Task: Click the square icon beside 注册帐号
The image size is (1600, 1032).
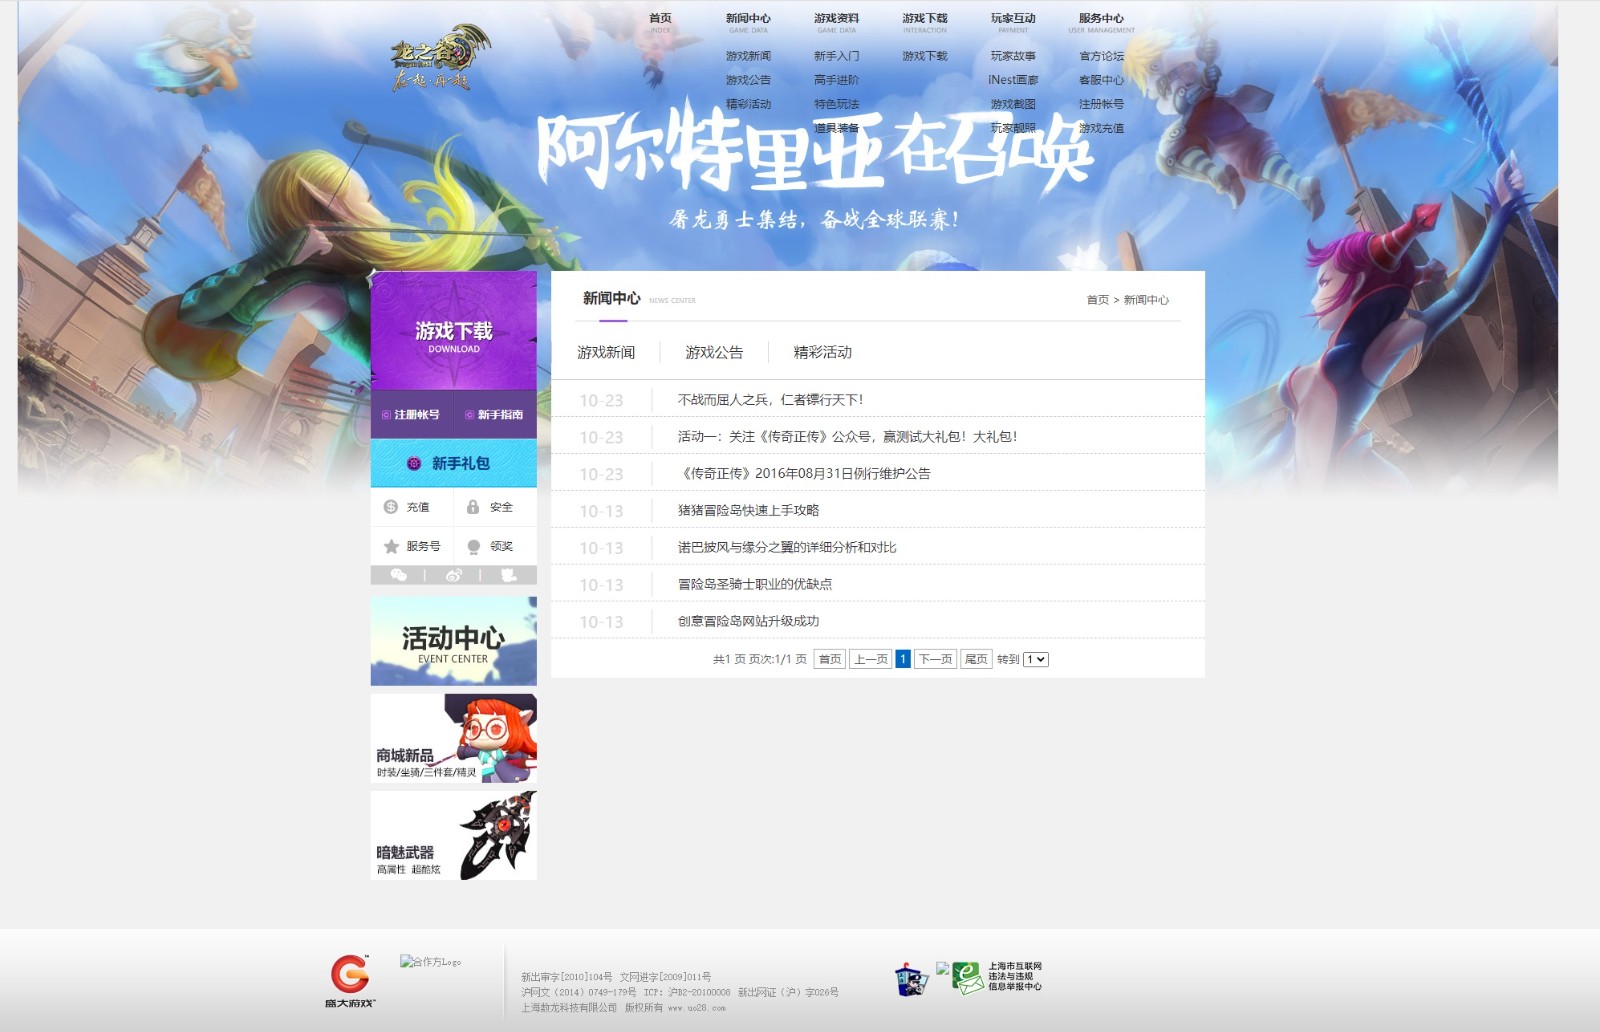Action: [x=386, y=415]
